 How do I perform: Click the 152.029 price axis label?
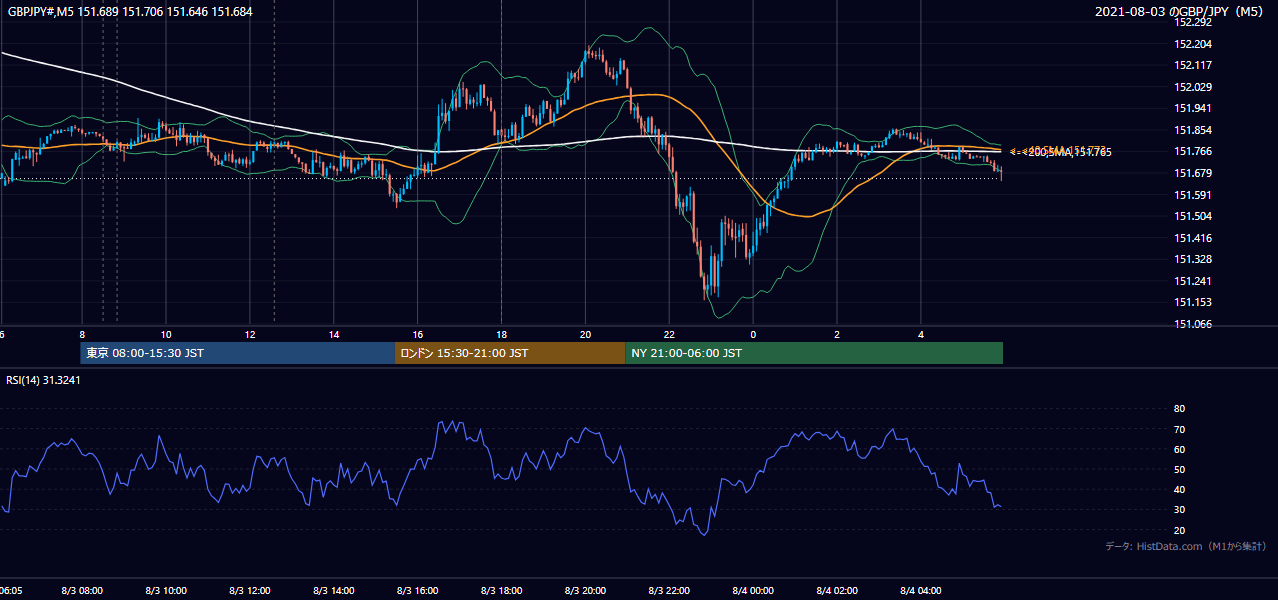coord(1194,87)
